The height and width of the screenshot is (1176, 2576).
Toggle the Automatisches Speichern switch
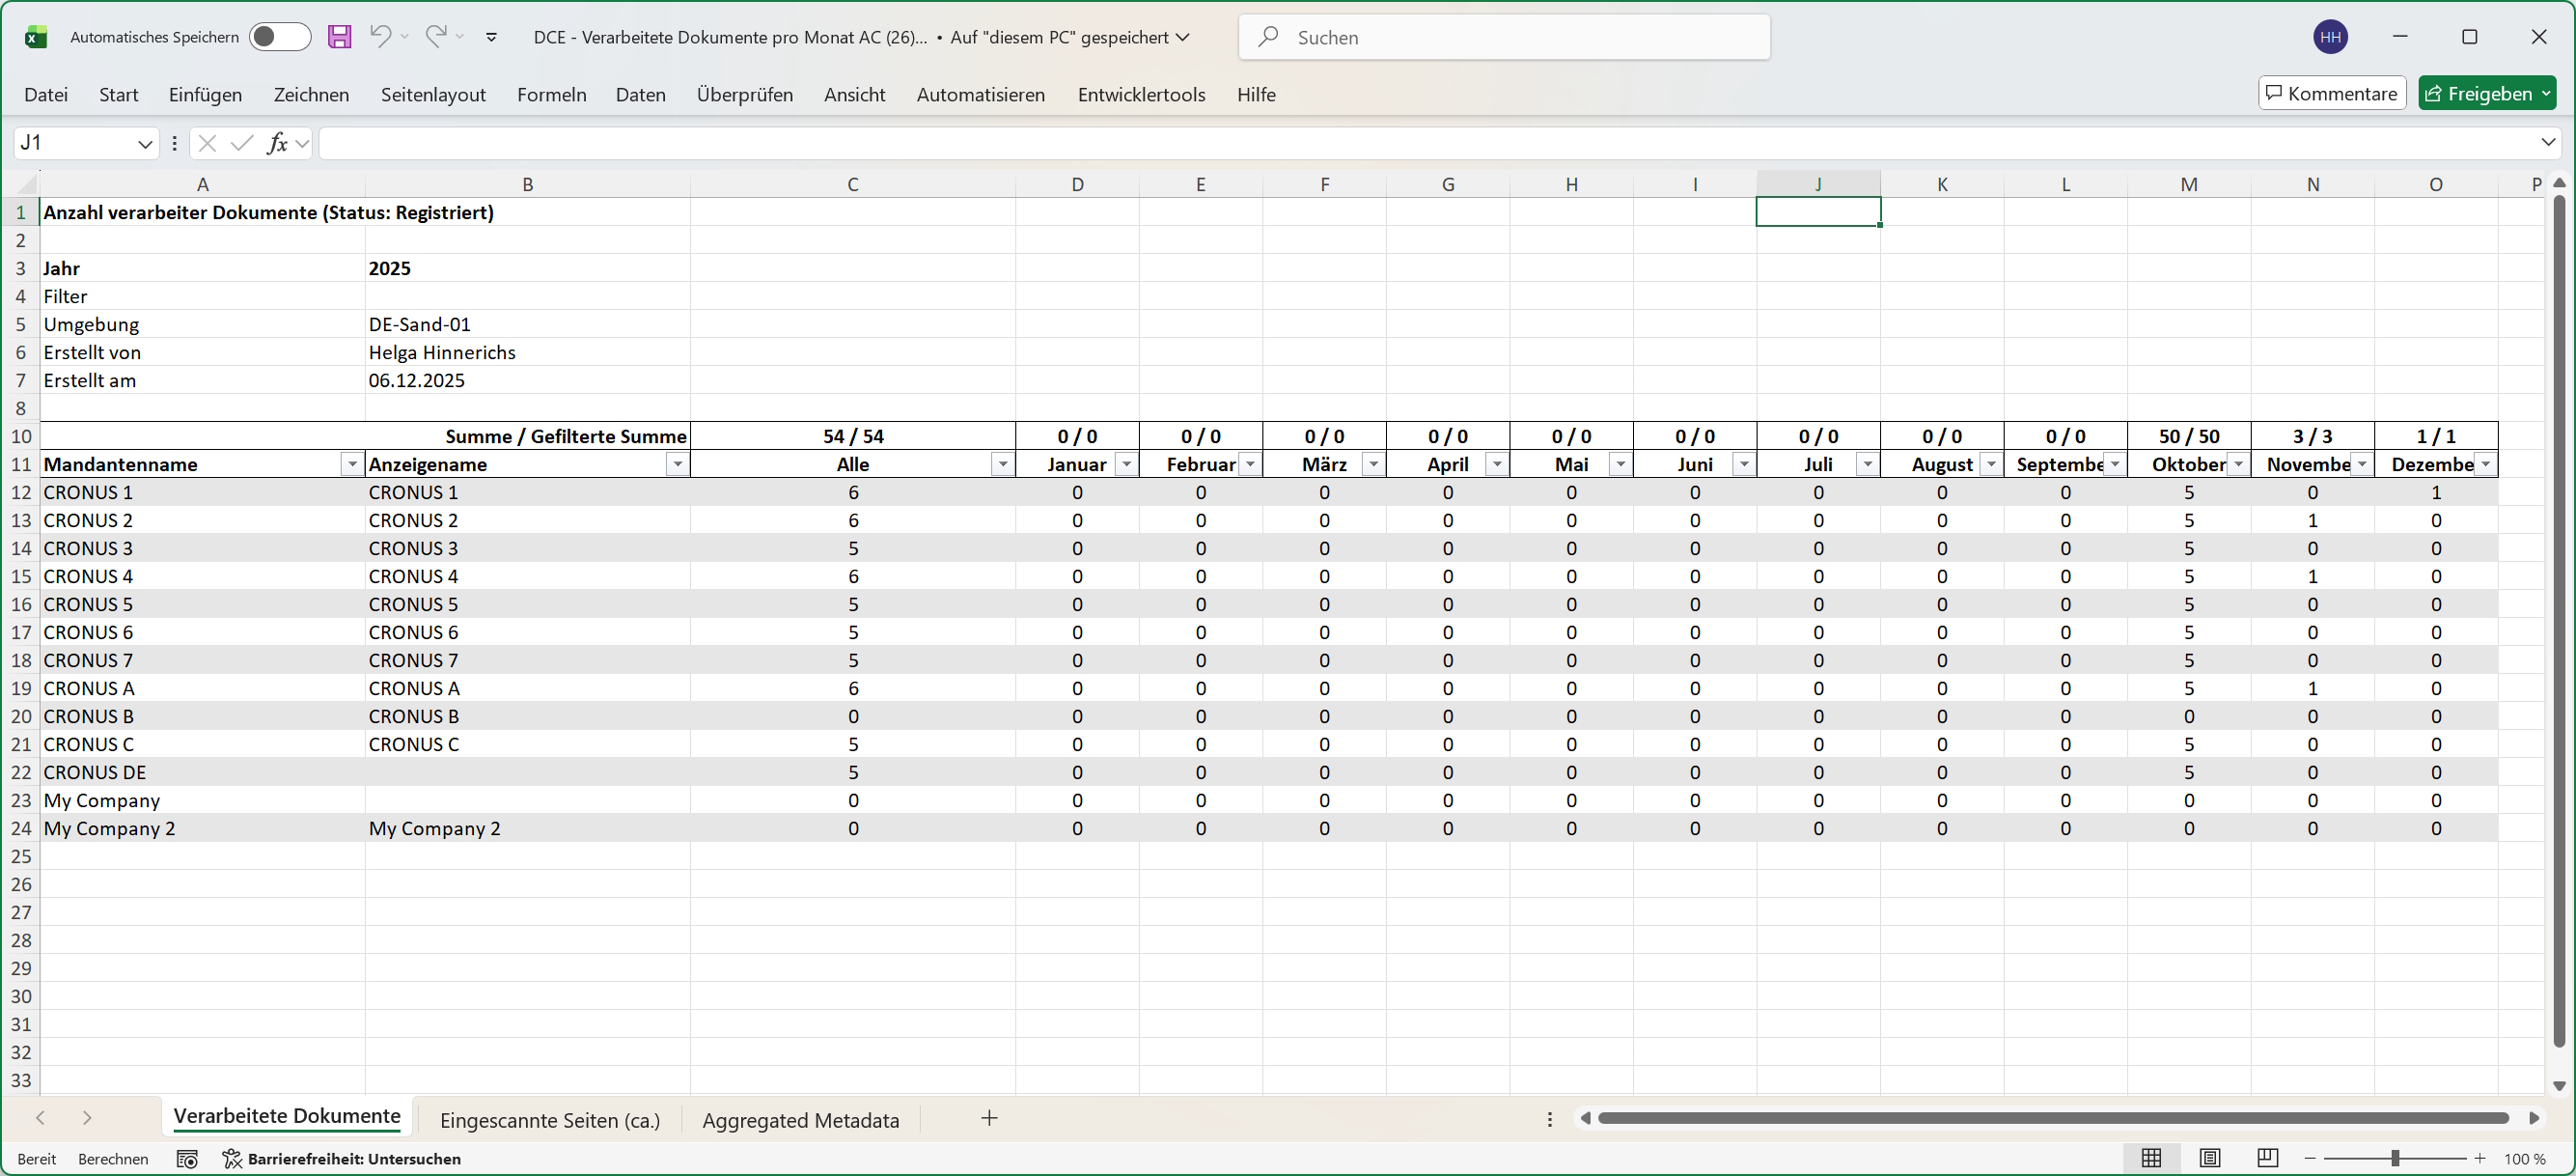click(x=279, y=37)
